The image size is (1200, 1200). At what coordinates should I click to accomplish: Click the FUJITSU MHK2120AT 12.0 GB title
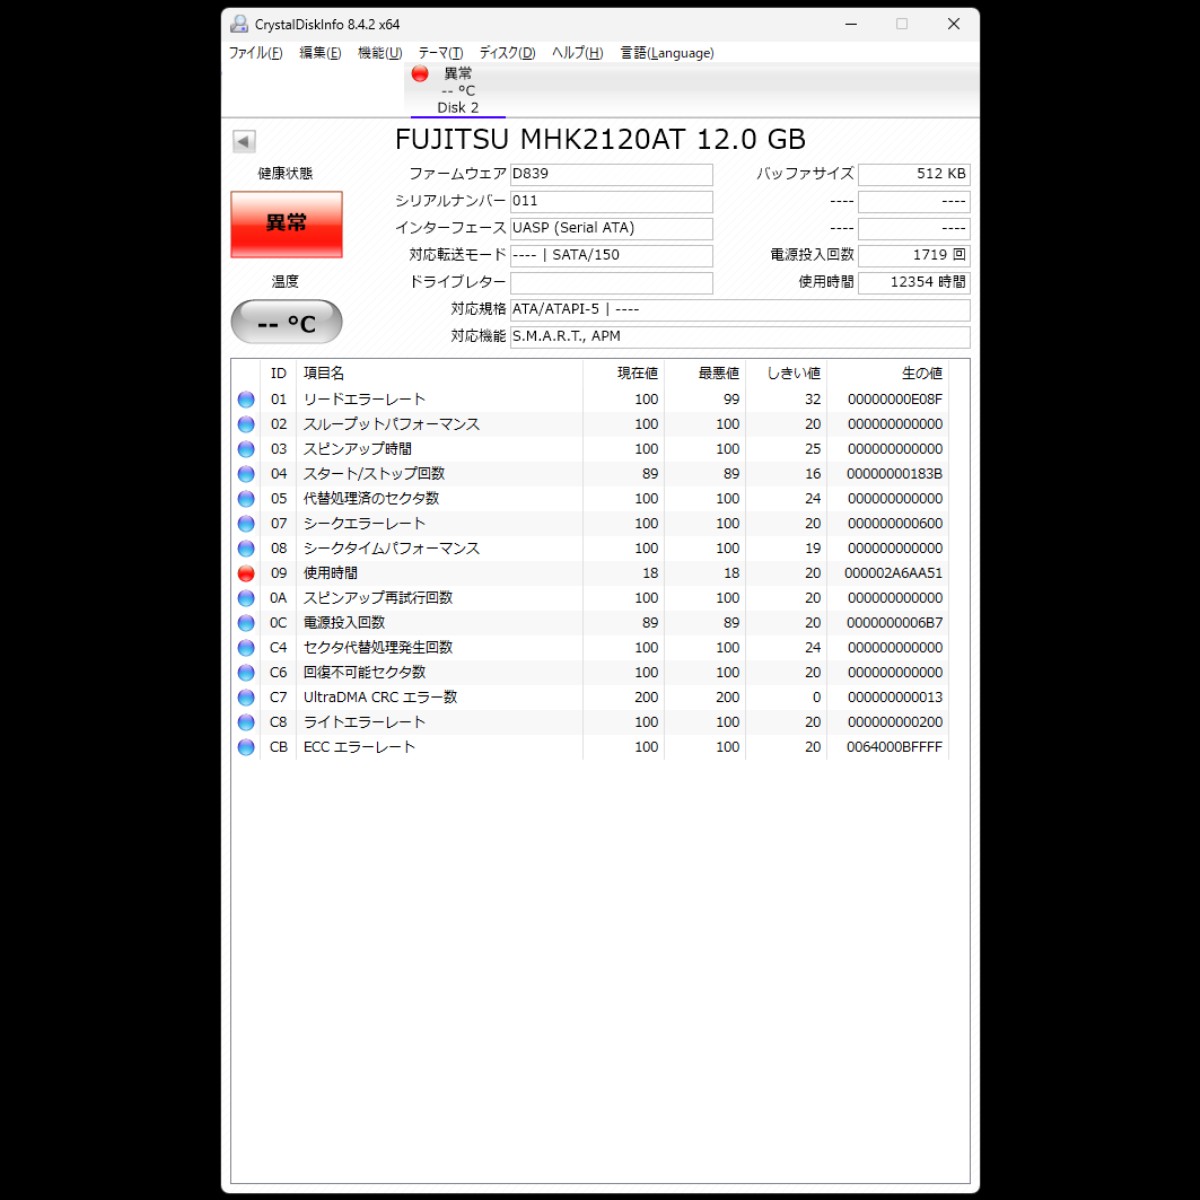point(600,139)
